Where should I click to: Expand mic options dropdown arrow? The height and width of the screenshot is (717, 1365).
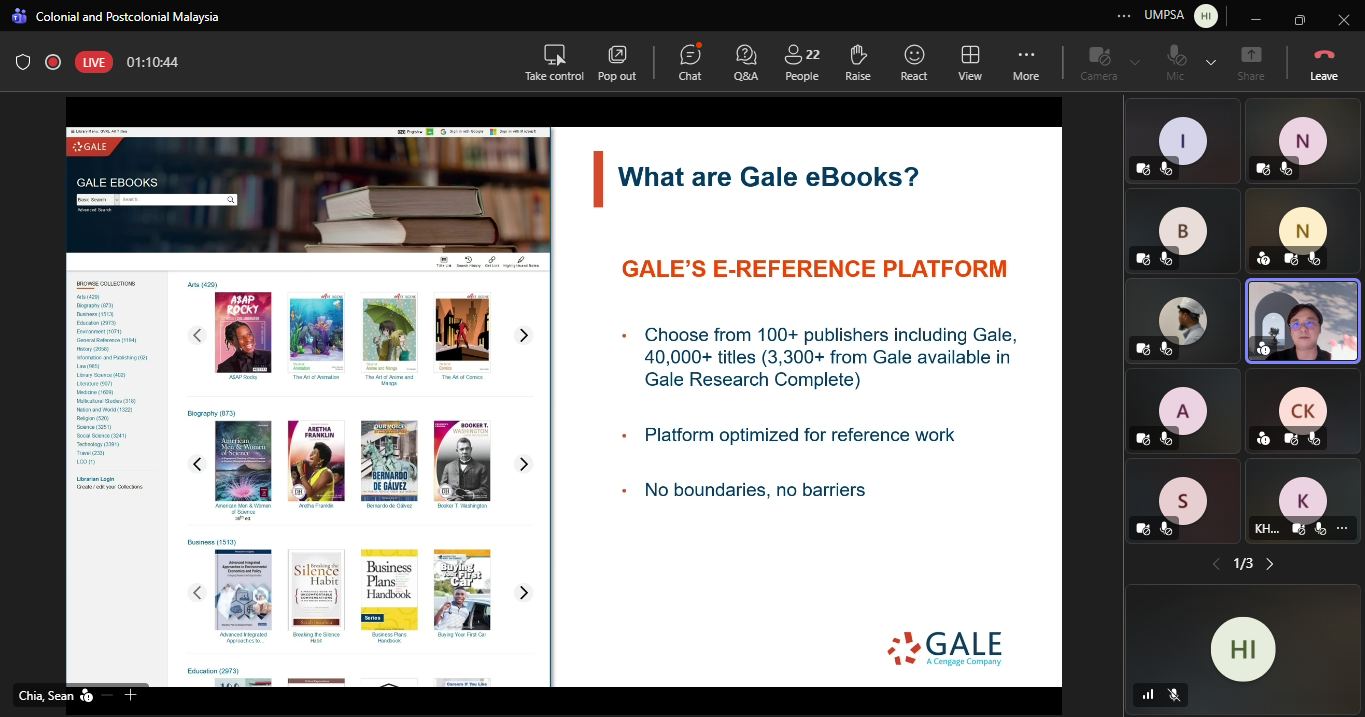coord(1210,62)
